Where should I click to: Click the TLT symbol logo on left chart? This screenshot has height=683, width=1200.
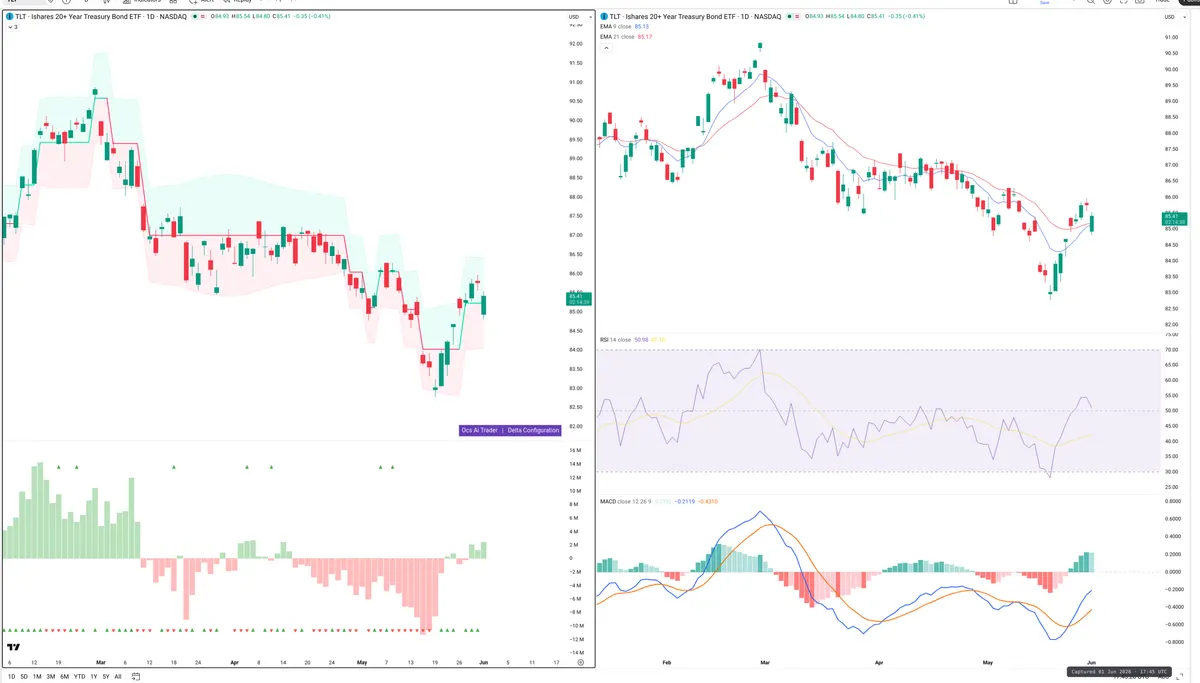pyautogui.click(x=9, y=17)
